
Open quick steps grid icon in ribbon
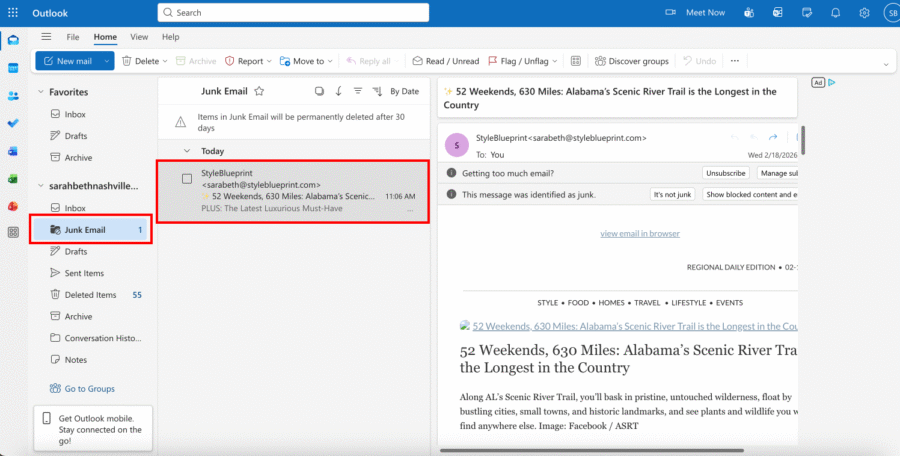[x=576, y=61]
